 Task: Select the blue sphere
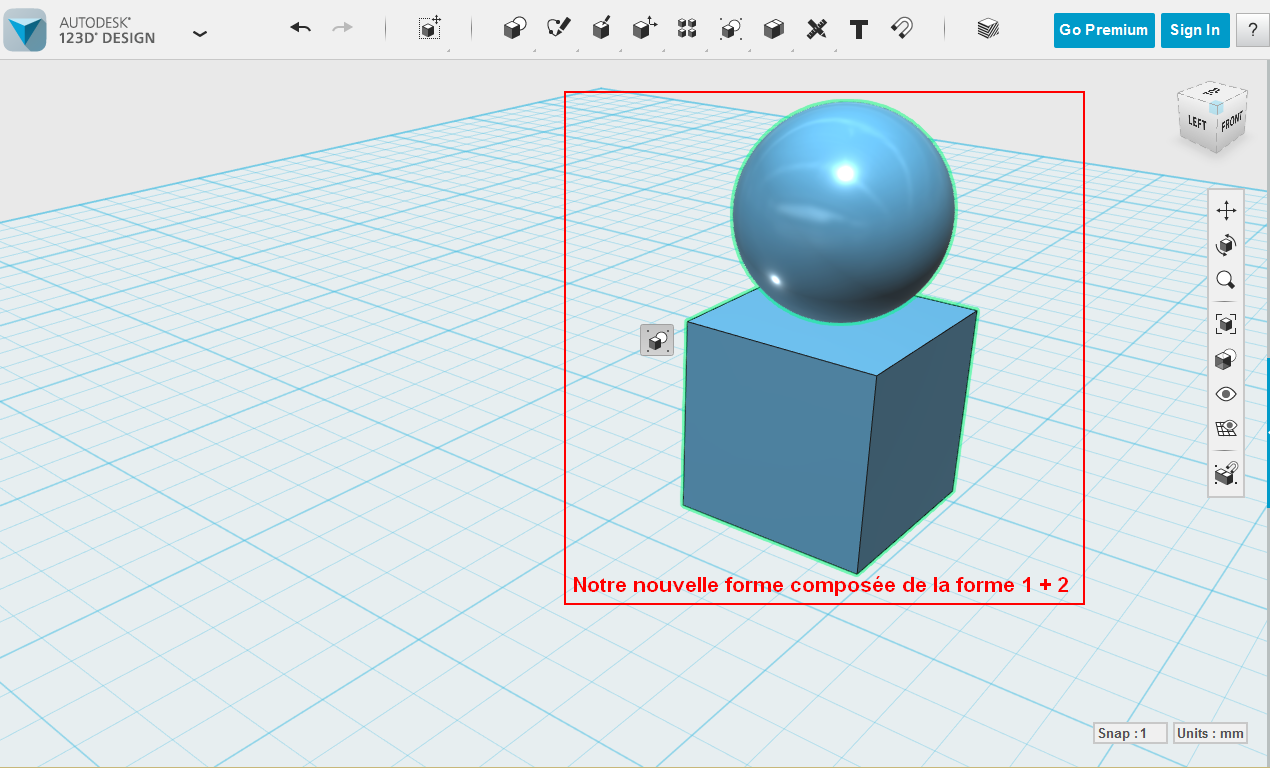[843, 211]
